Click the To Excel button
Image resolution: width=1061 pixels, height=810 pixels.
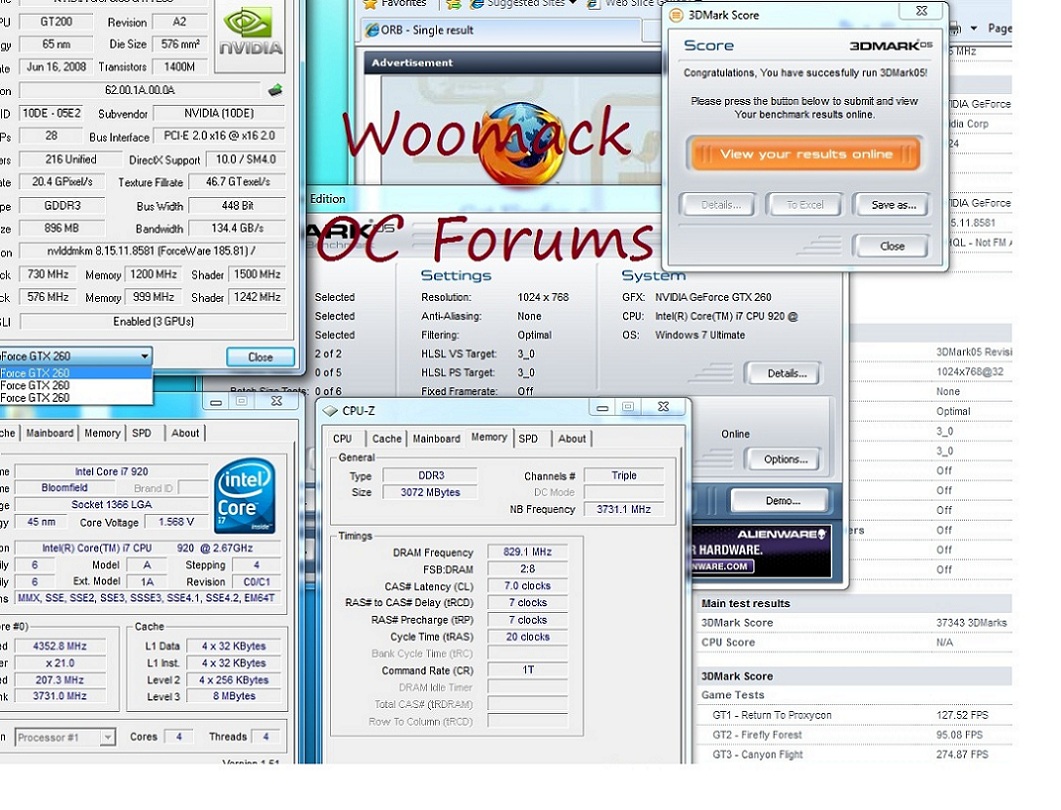[805, 205]
